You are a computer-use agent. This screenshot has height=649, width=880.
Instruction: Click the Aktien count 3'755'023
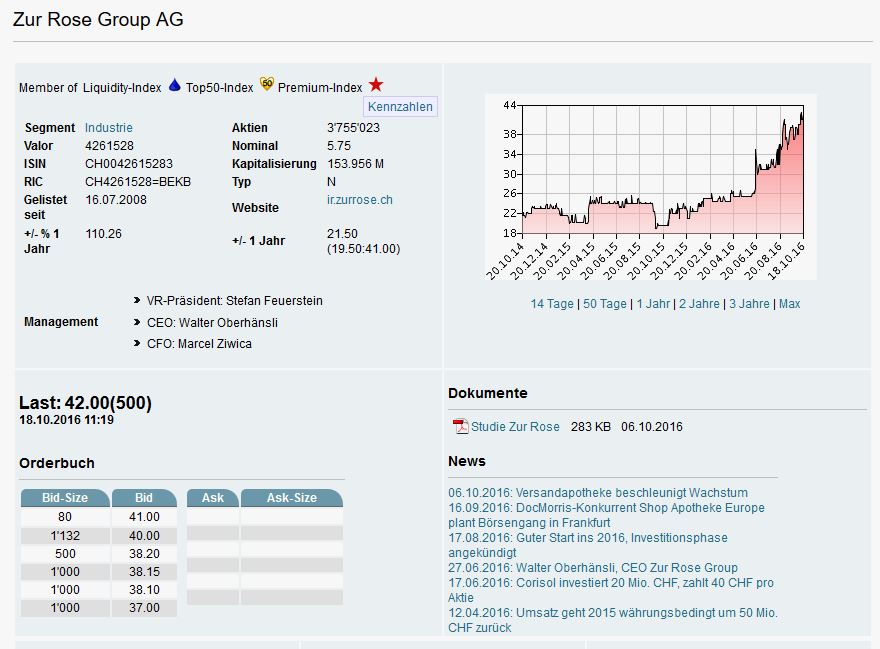[354, 128]
